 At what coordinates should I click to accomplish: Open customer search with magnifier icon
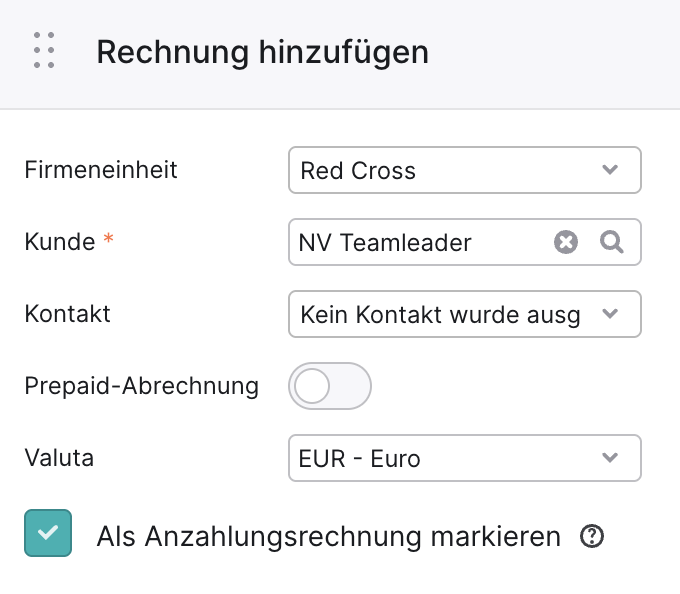[x=612, y=242]
